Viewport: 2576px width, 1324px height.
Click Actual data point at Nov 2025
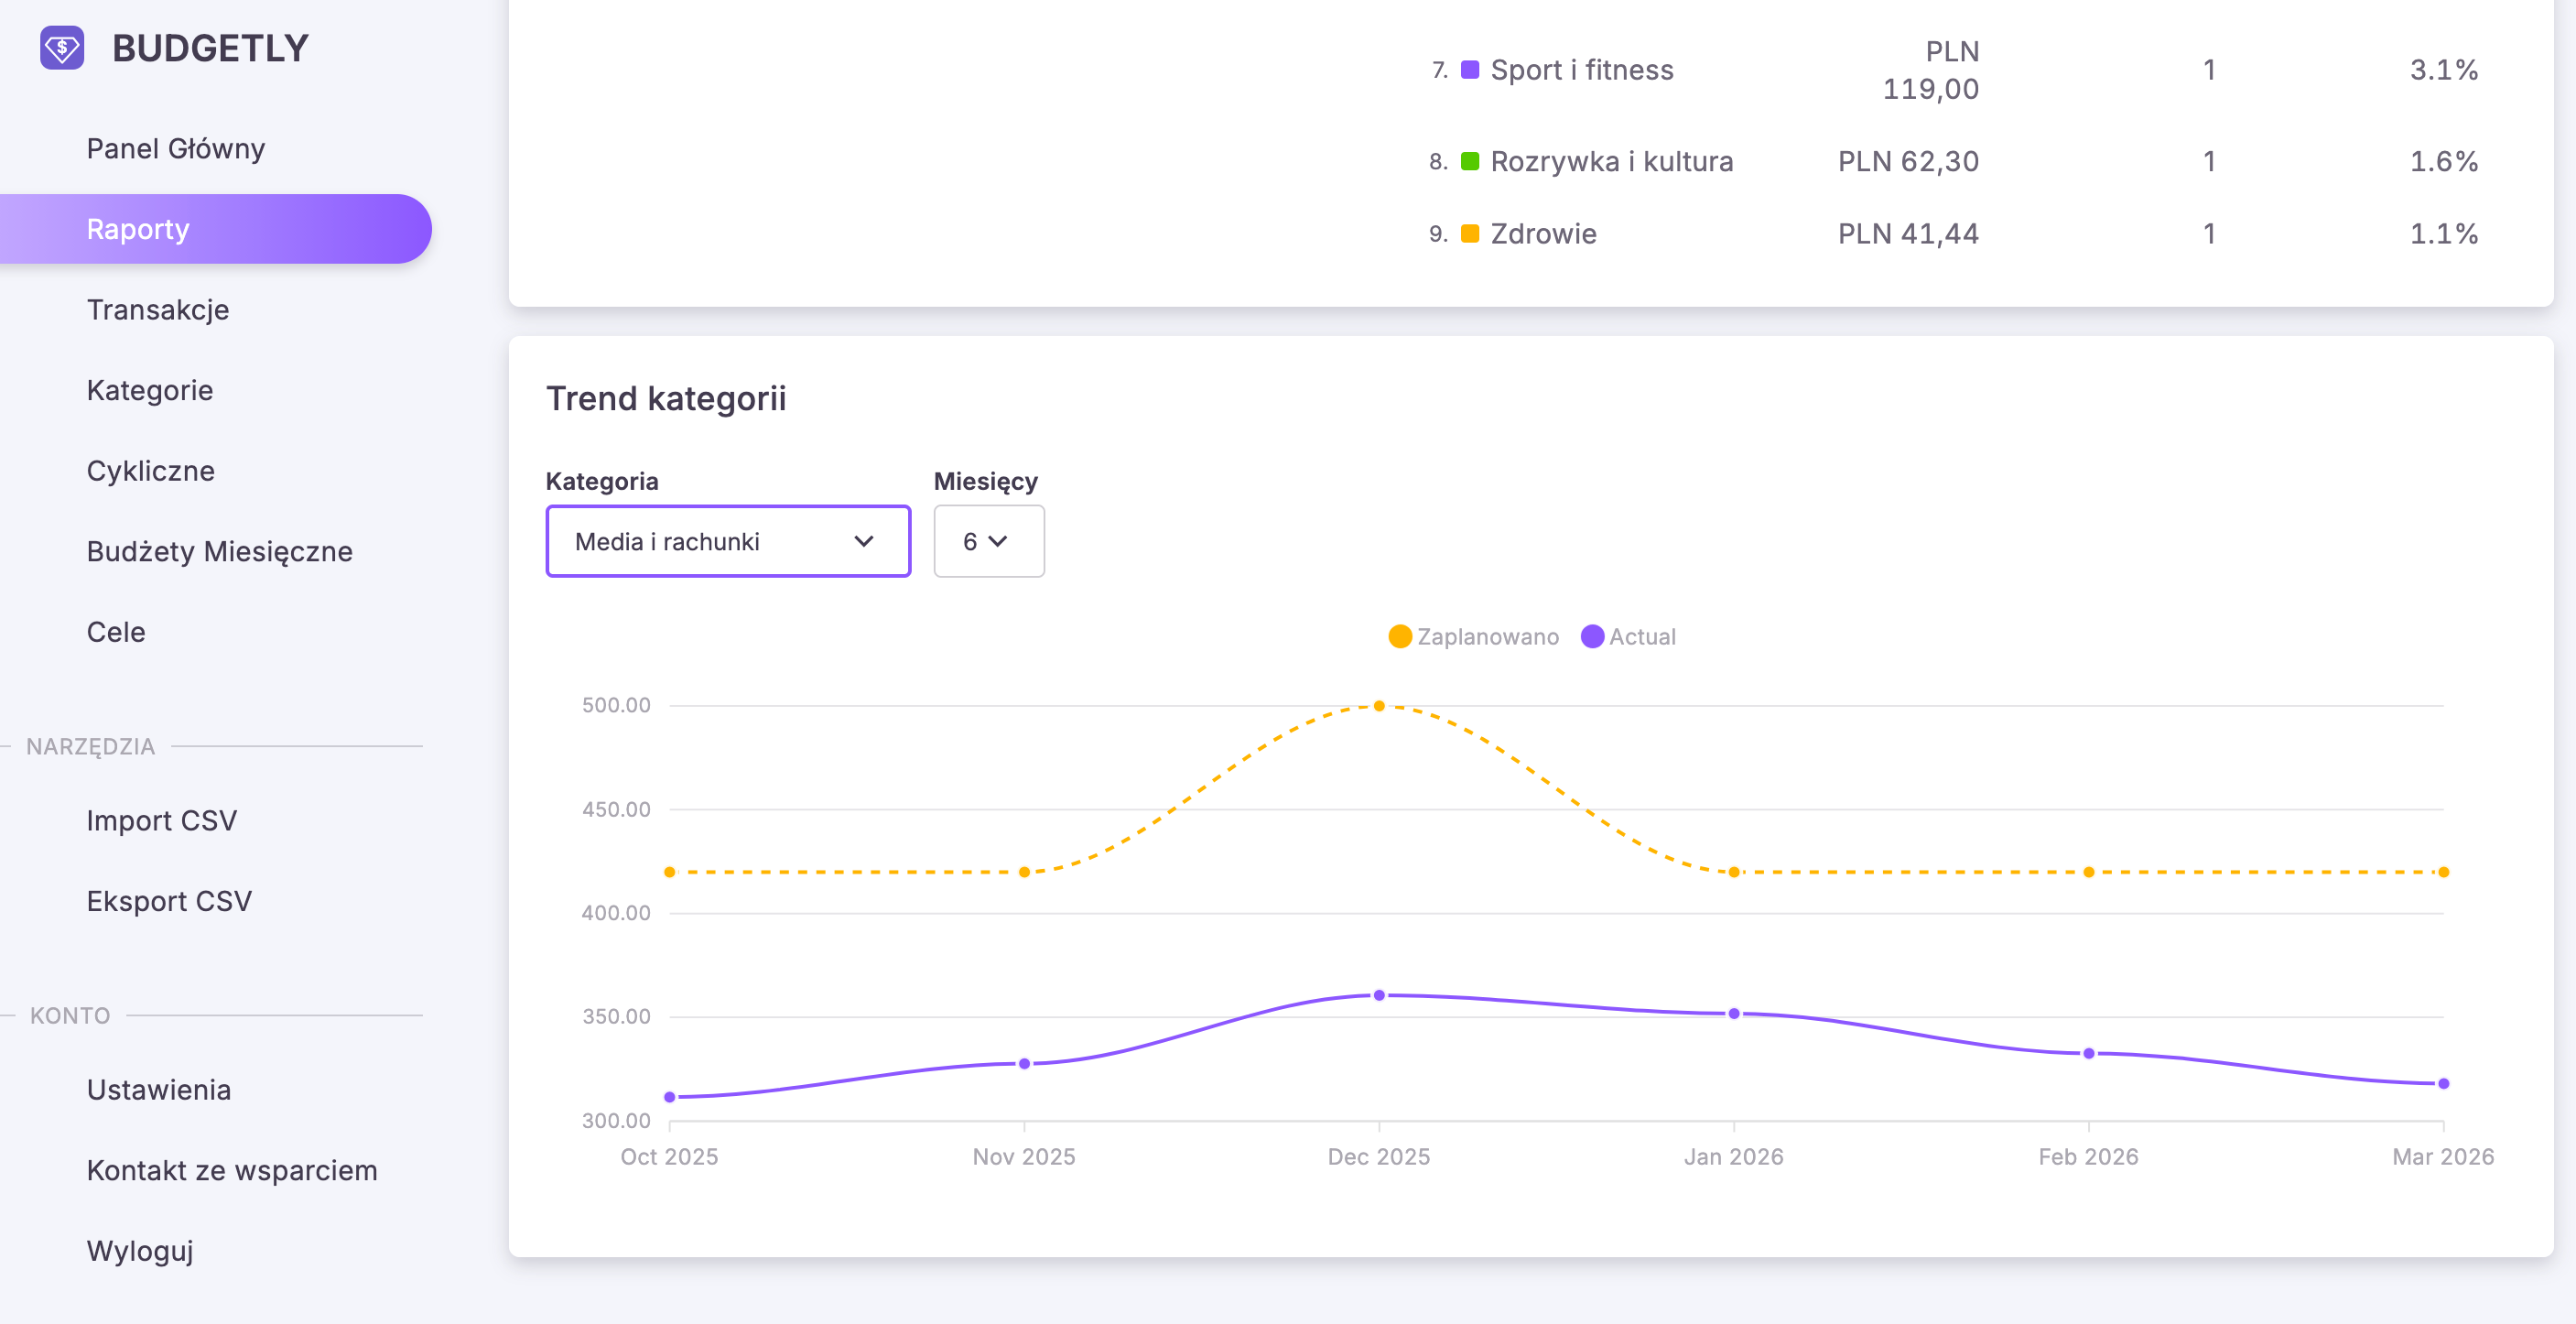(1024, 1064)
